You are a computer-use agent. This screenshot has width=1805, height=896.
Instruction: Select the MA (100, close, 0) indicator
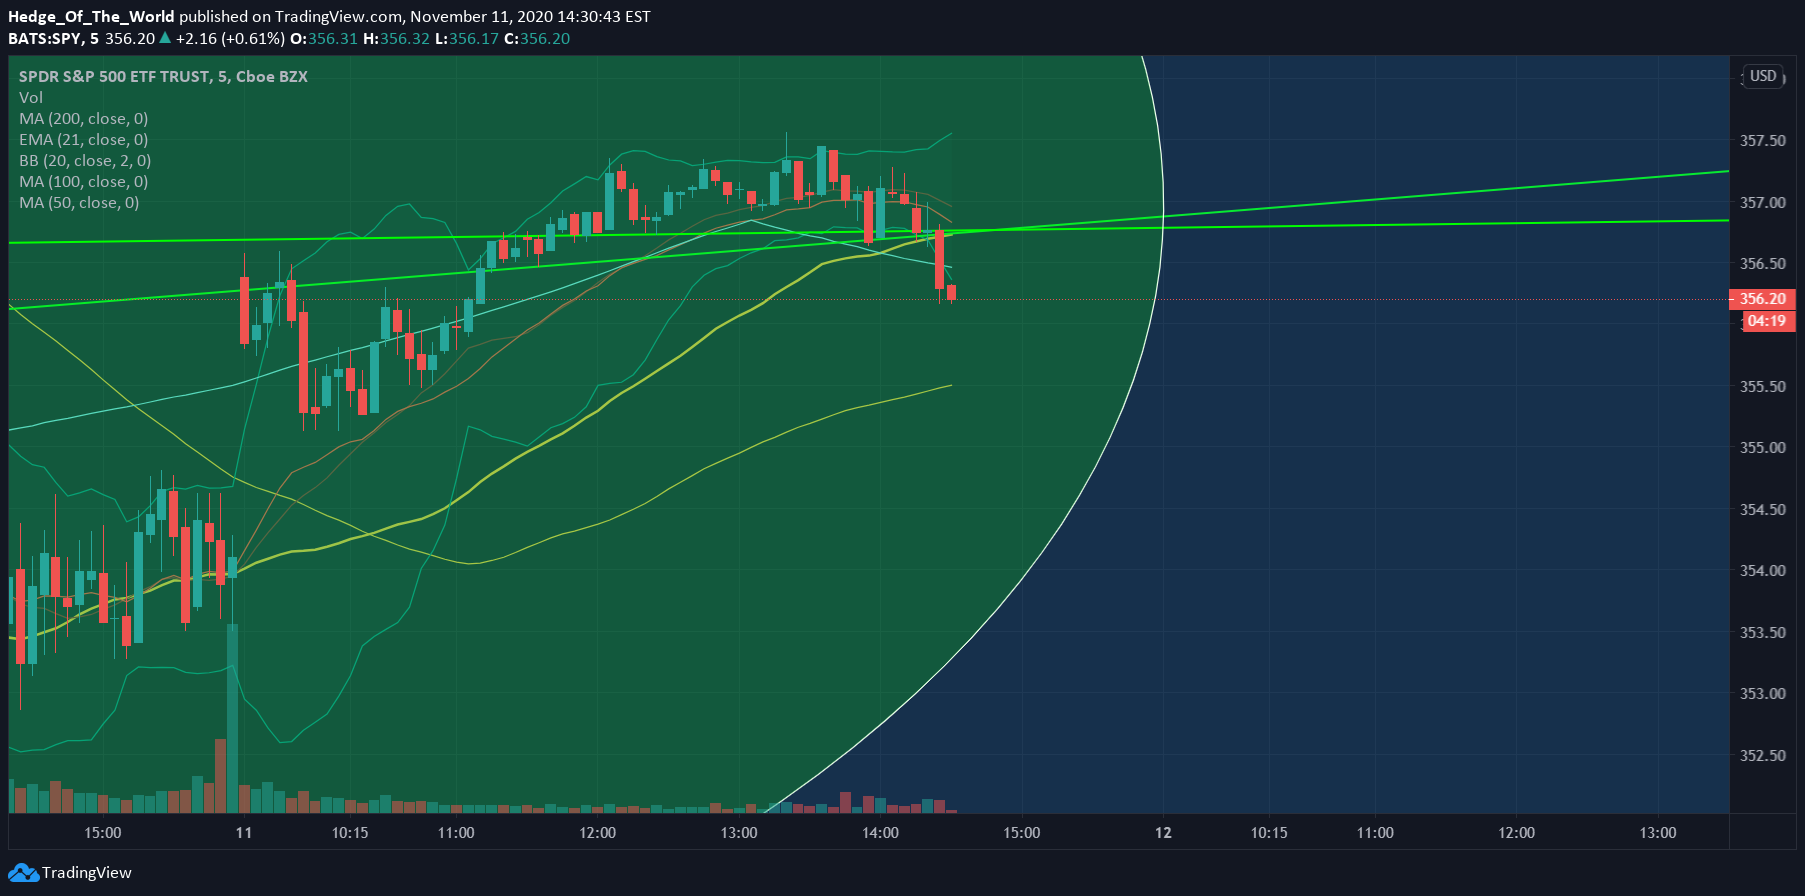click(84, 181)
